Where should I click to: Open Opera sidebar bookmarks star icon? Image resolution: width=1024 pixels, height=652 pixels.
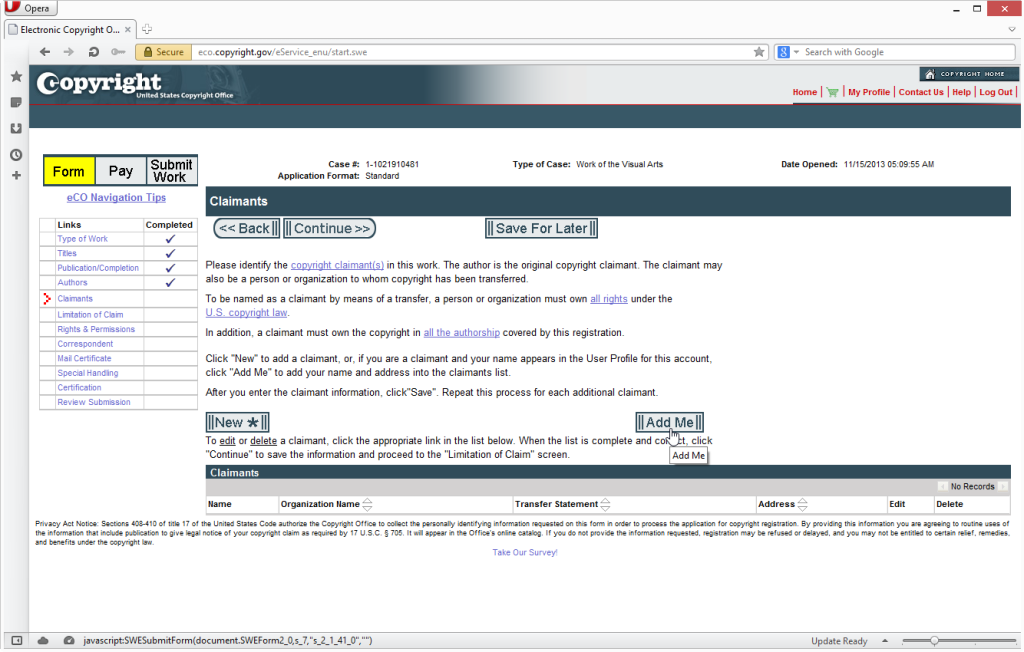pos(16,76)
